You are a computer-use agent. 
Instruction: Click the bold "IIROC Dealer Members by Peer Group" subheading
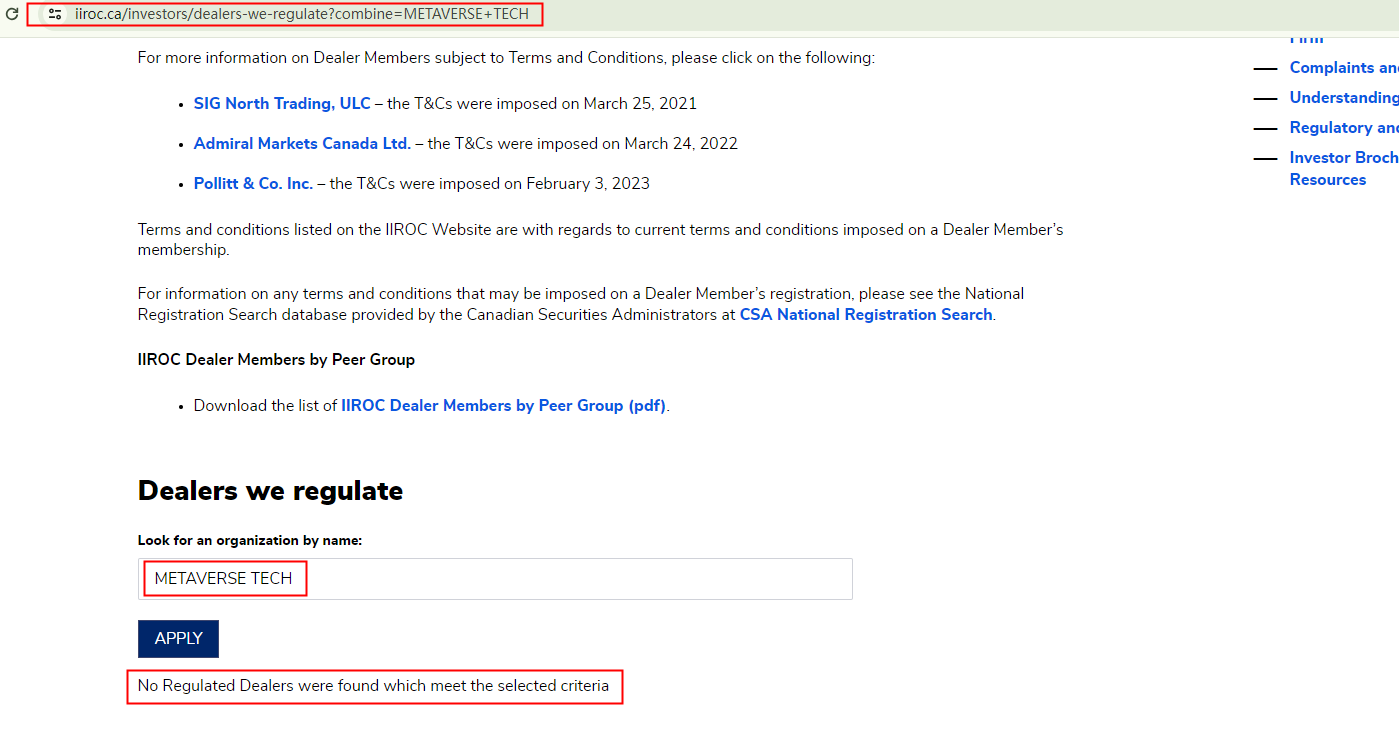tap(276, 360)
